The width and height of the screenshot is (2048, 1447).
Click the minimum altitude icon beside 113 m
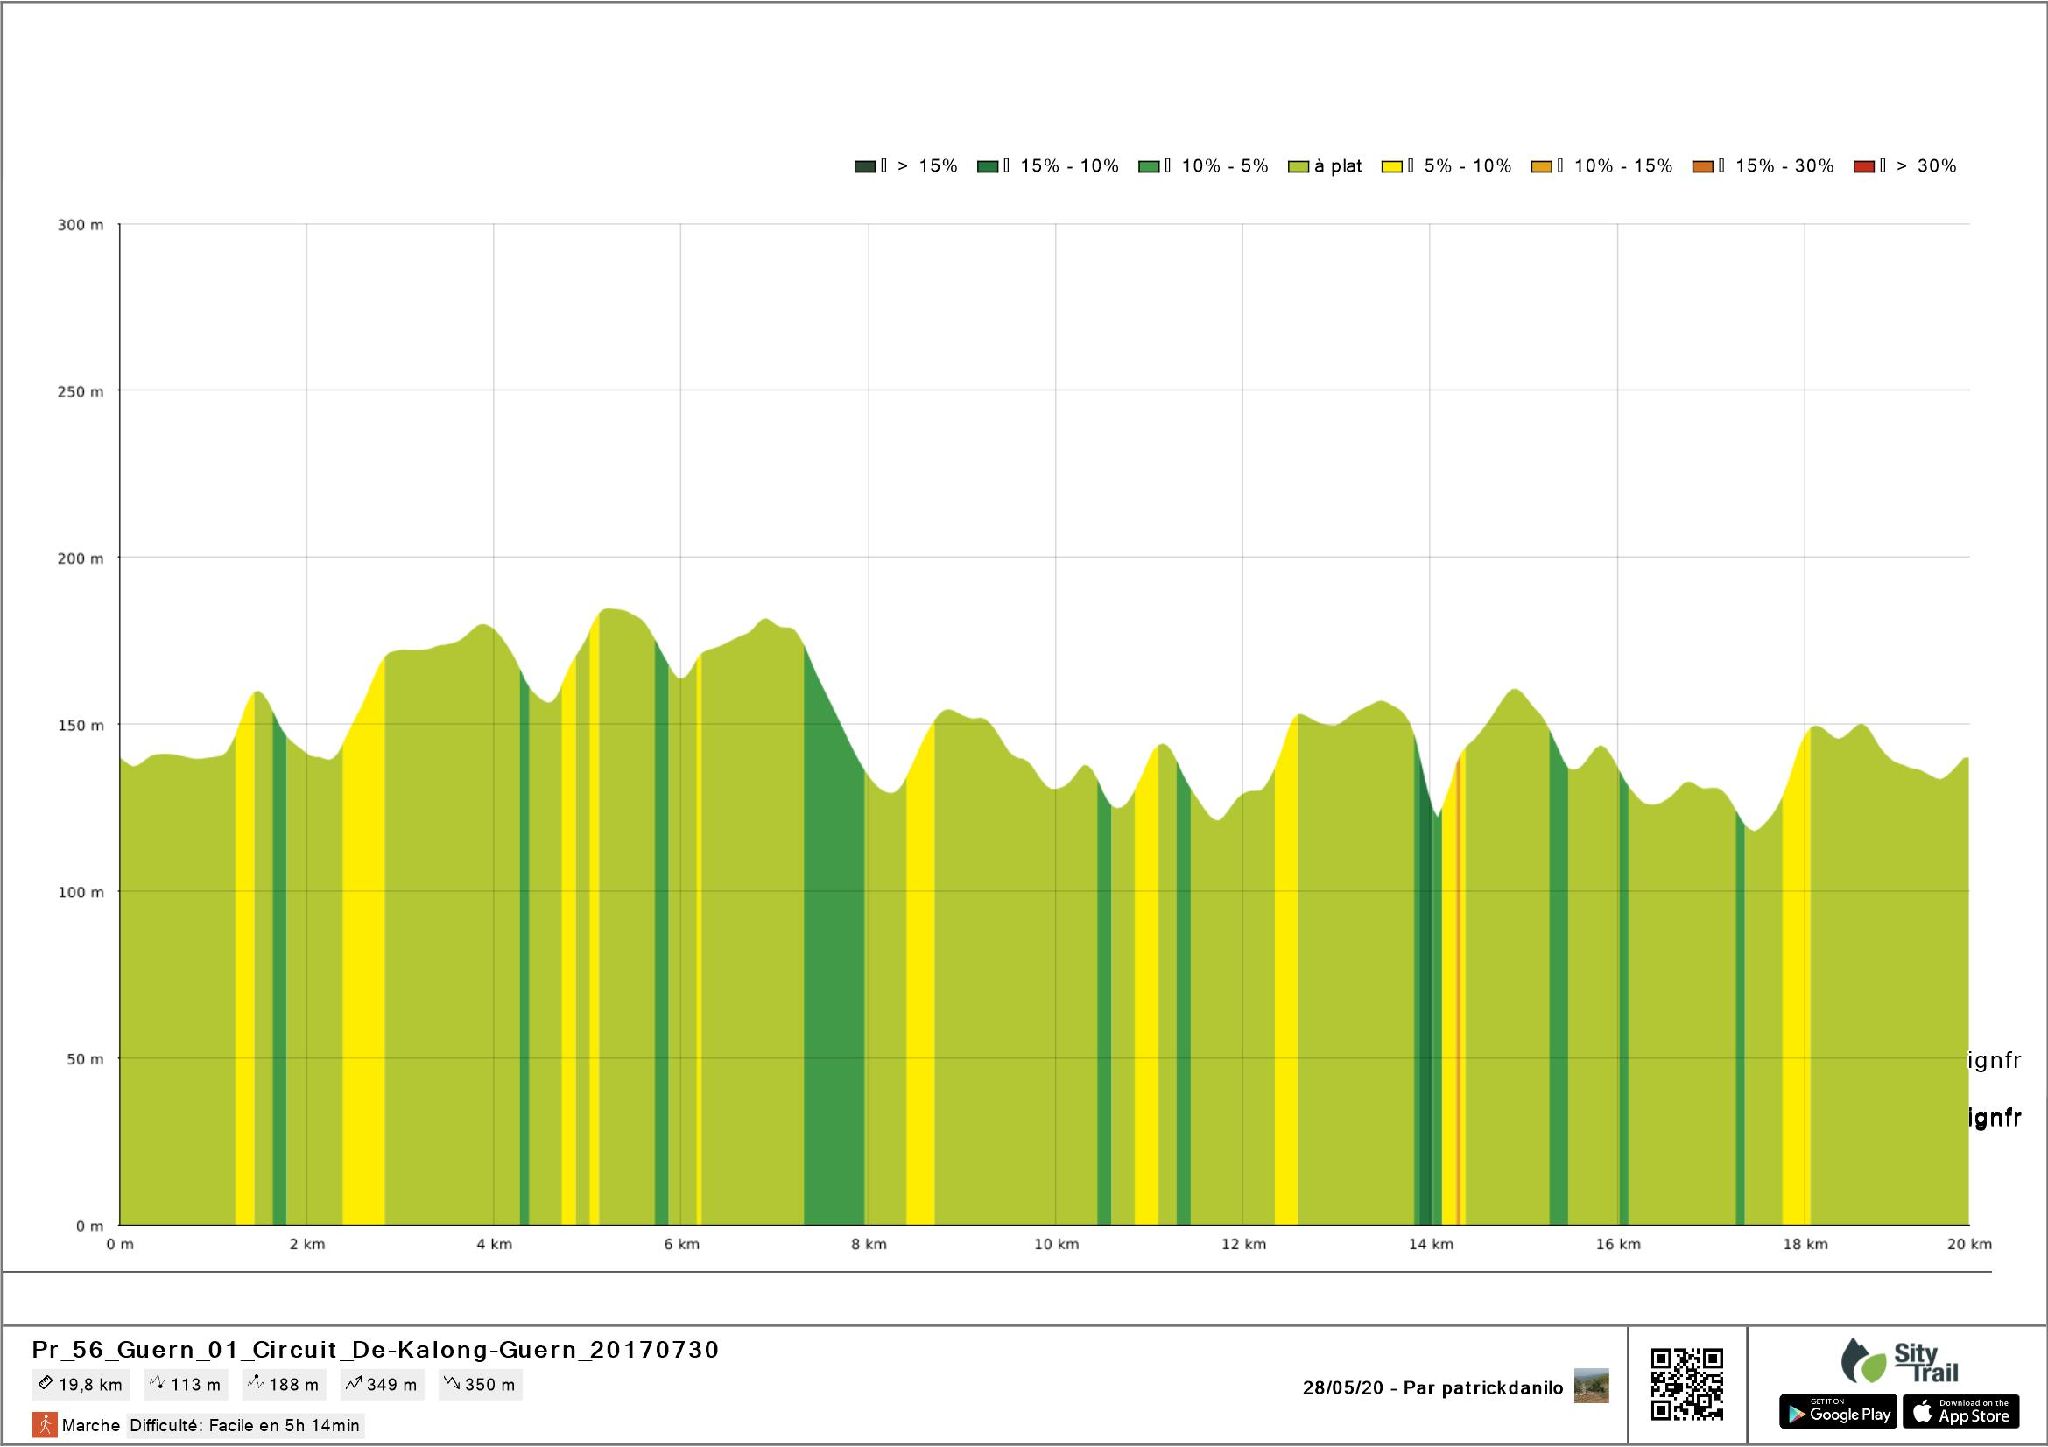(157, 1384)
